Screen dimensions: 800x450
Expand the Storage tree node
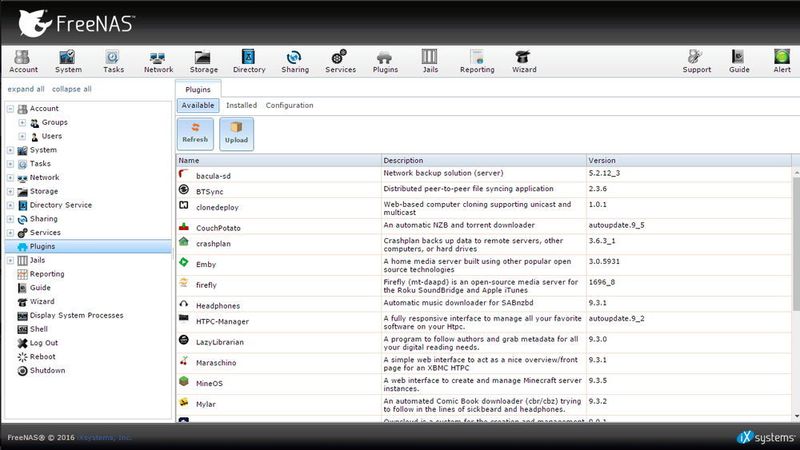[x=10, y=191]
